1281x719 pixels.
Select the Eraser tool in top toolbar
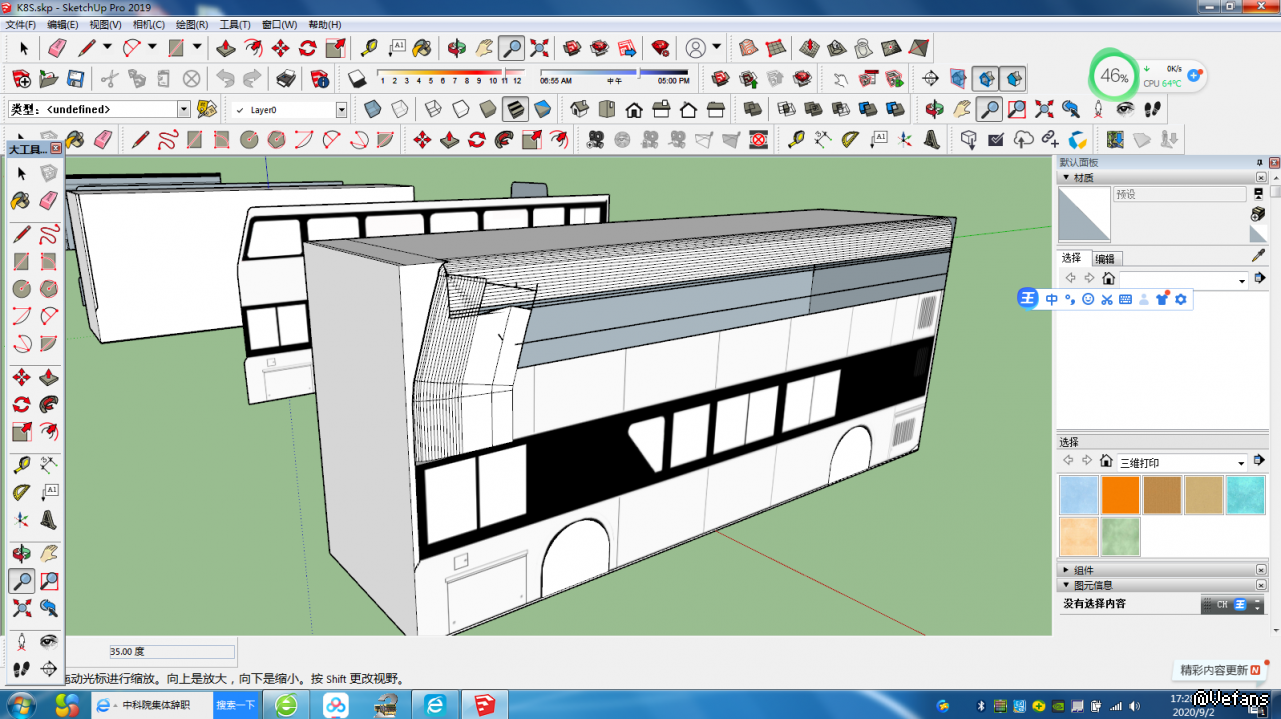pos(57,48)
